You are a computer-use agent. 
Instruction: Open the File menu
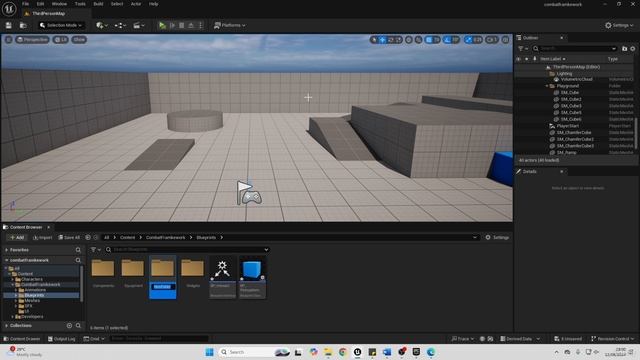pos(25,4)
